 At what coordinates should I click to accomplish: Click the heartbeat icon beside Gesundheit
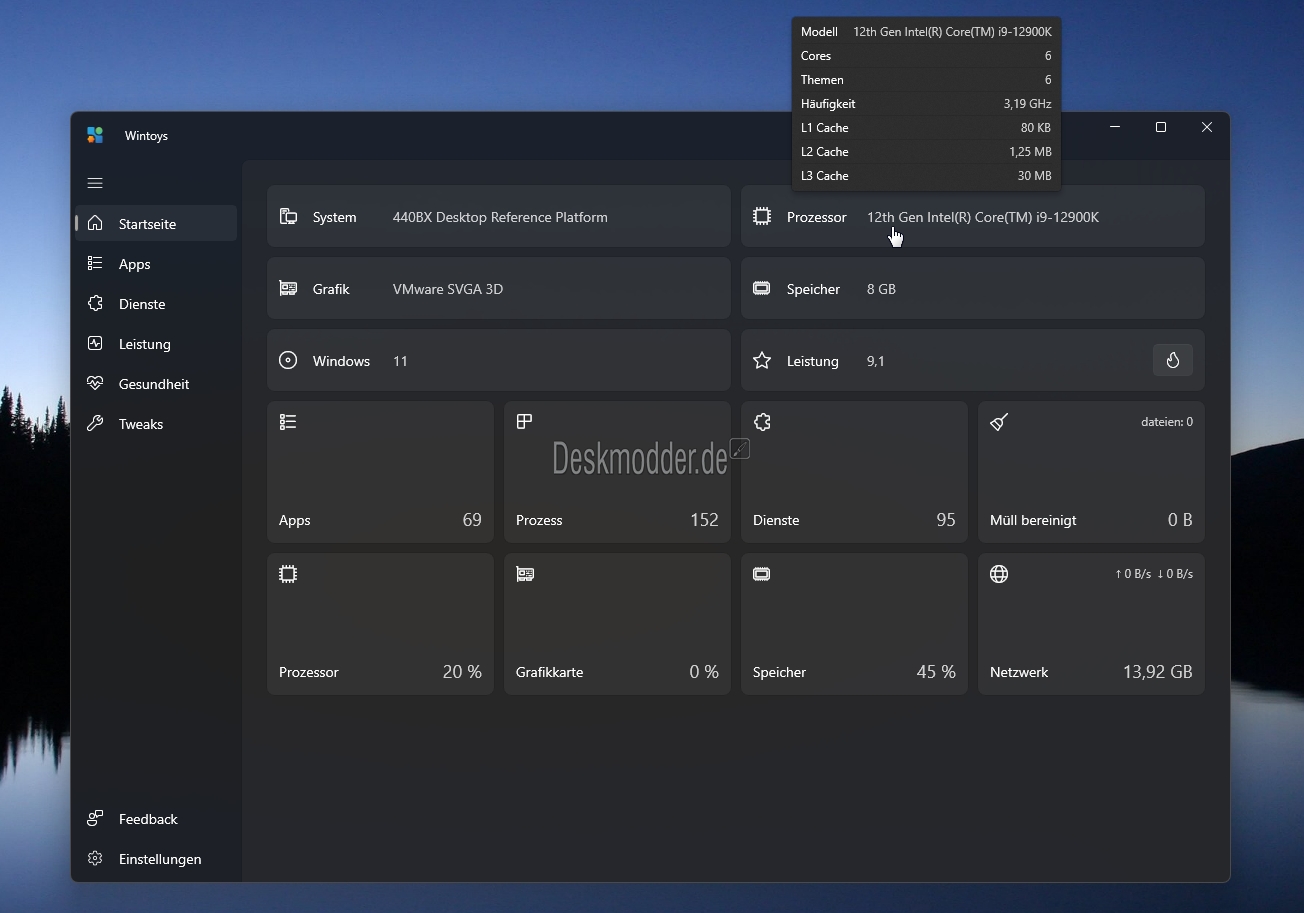tap(95, 383)
